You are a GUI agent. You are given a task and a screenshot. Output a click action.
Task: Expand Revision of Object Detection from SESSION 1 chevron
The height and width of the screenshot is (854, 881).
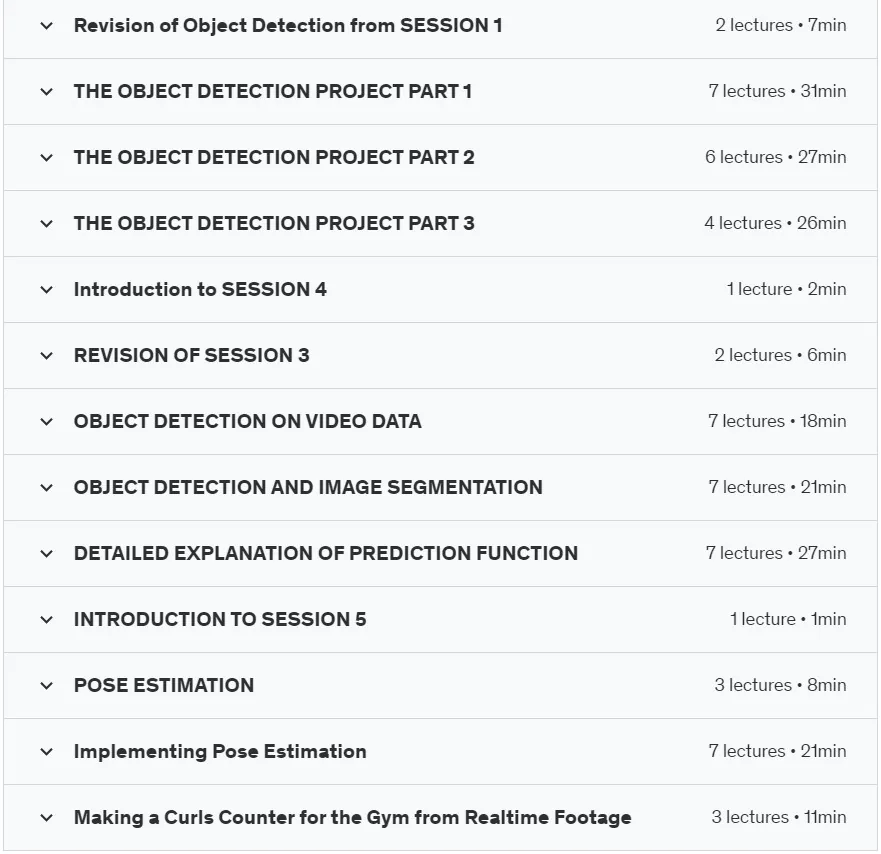[47, 26]
